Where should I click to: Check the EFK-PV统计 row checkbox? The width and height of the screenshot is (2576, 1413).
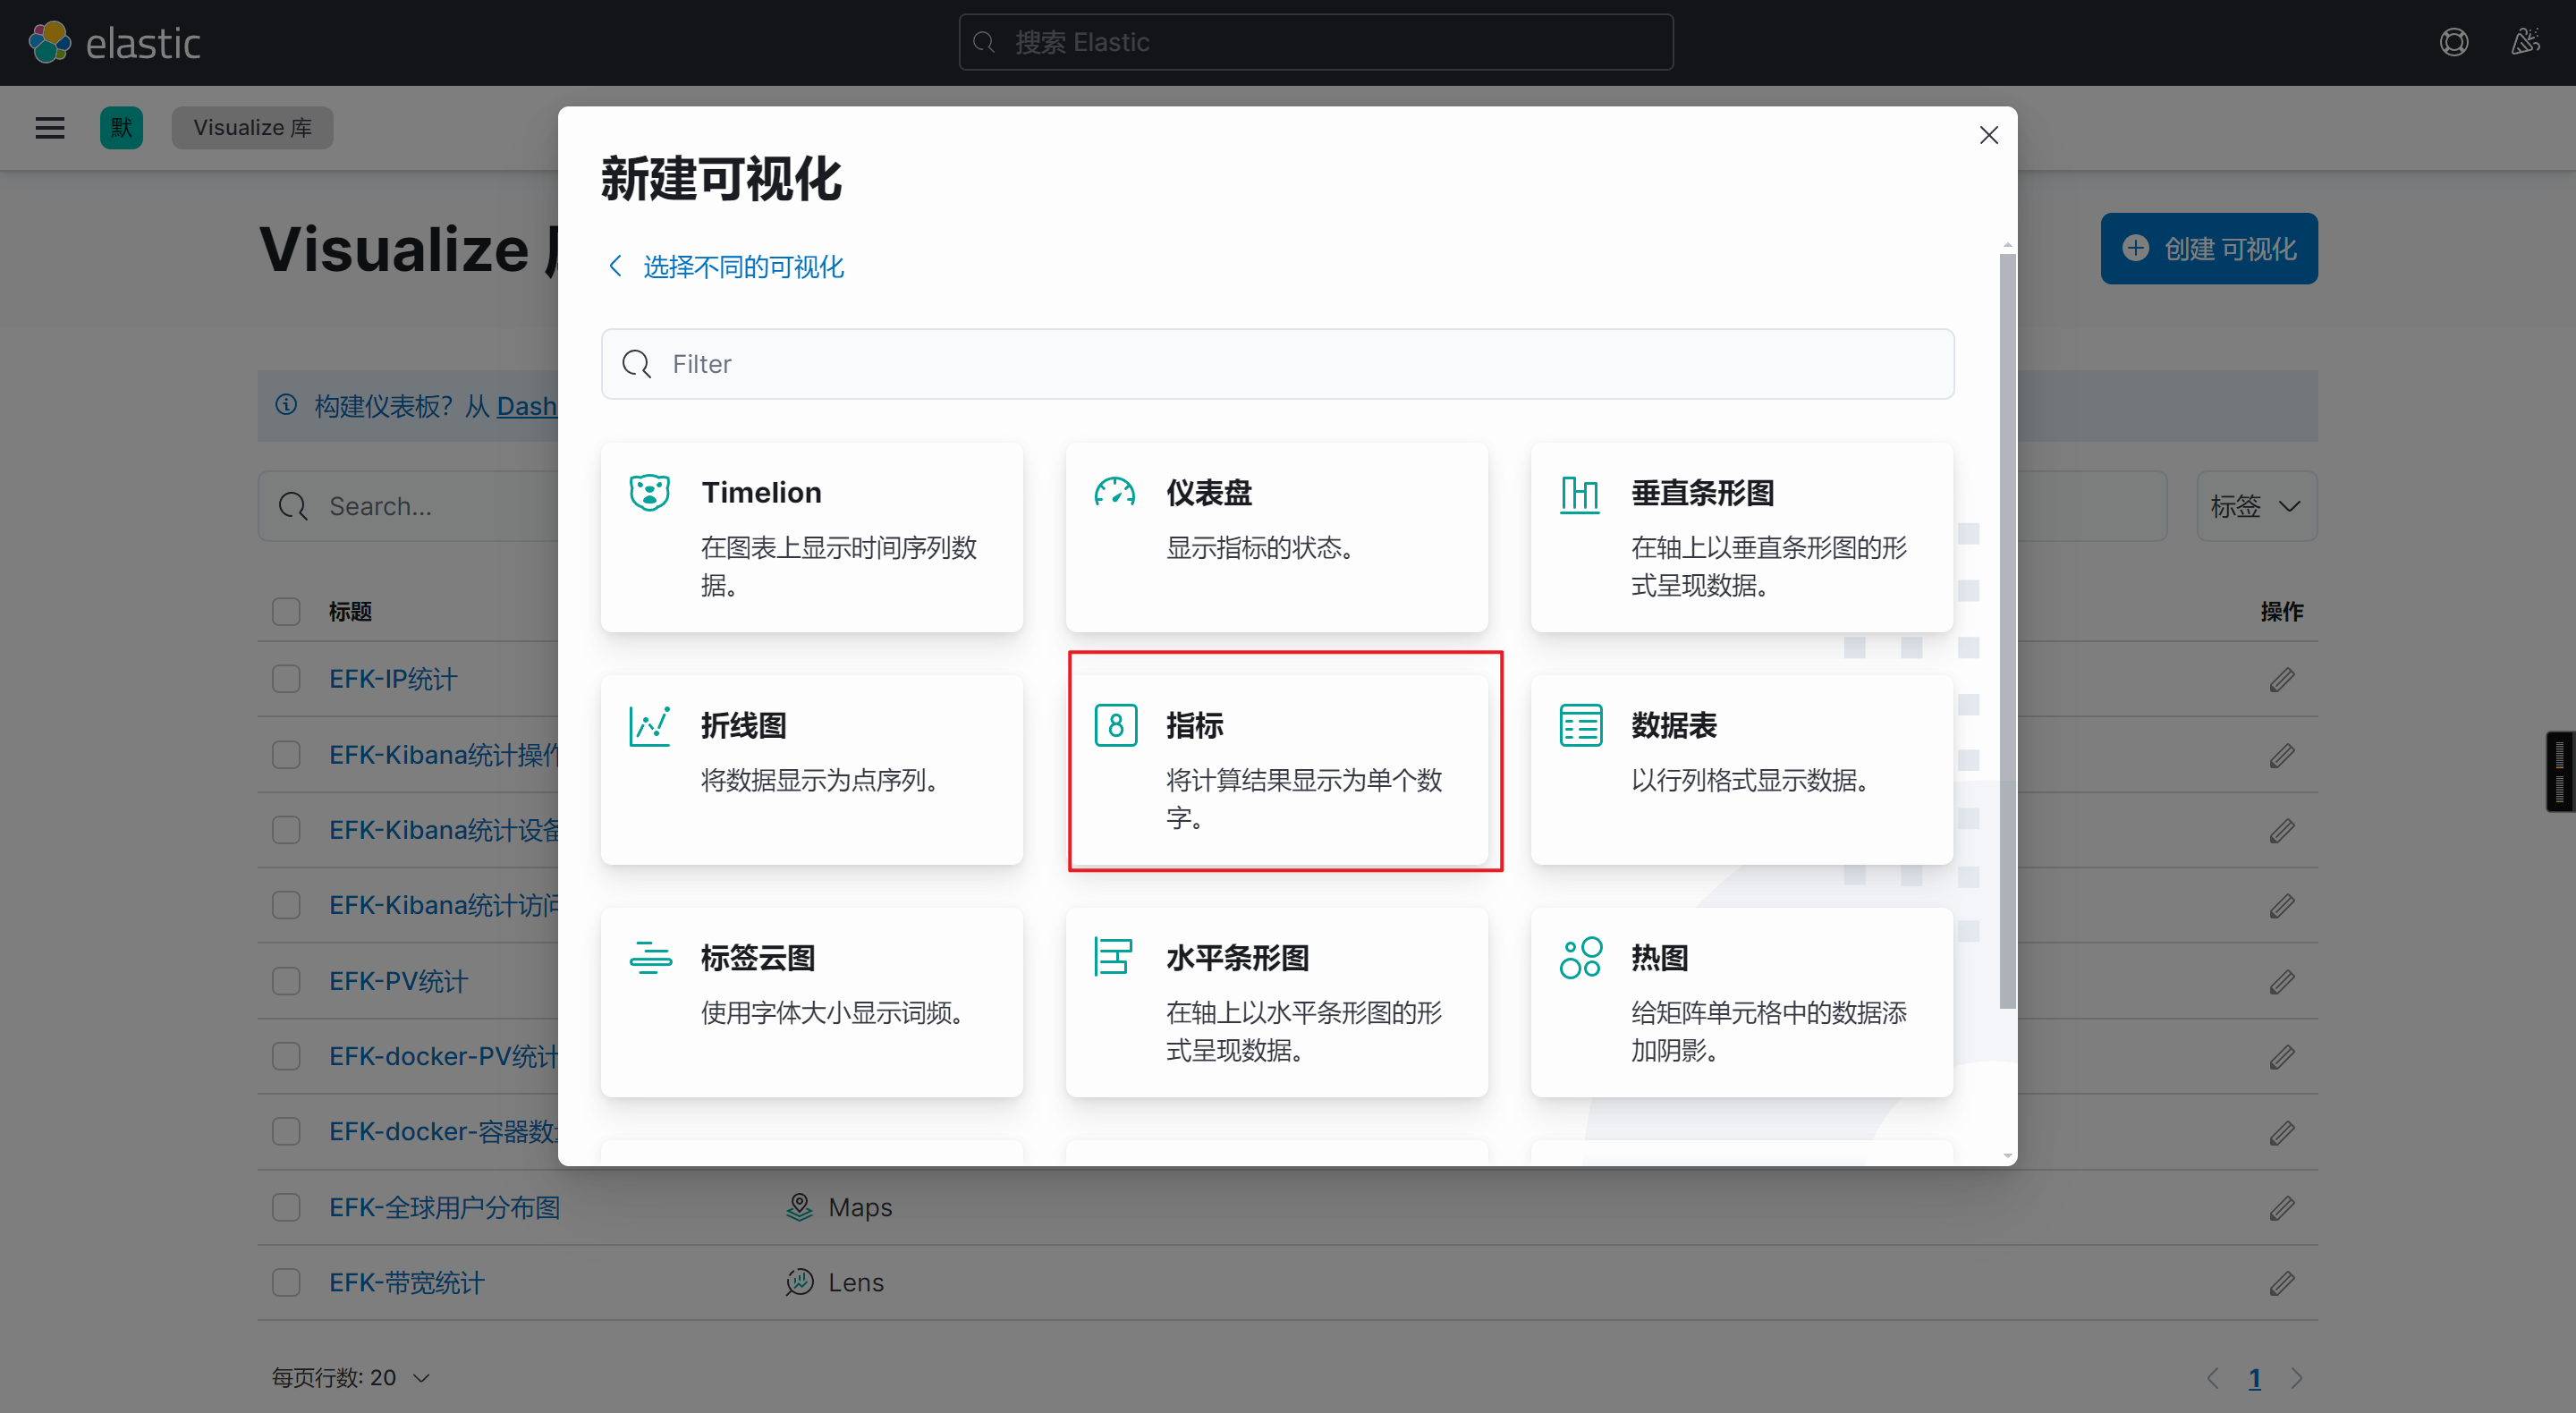pos(286,981)
